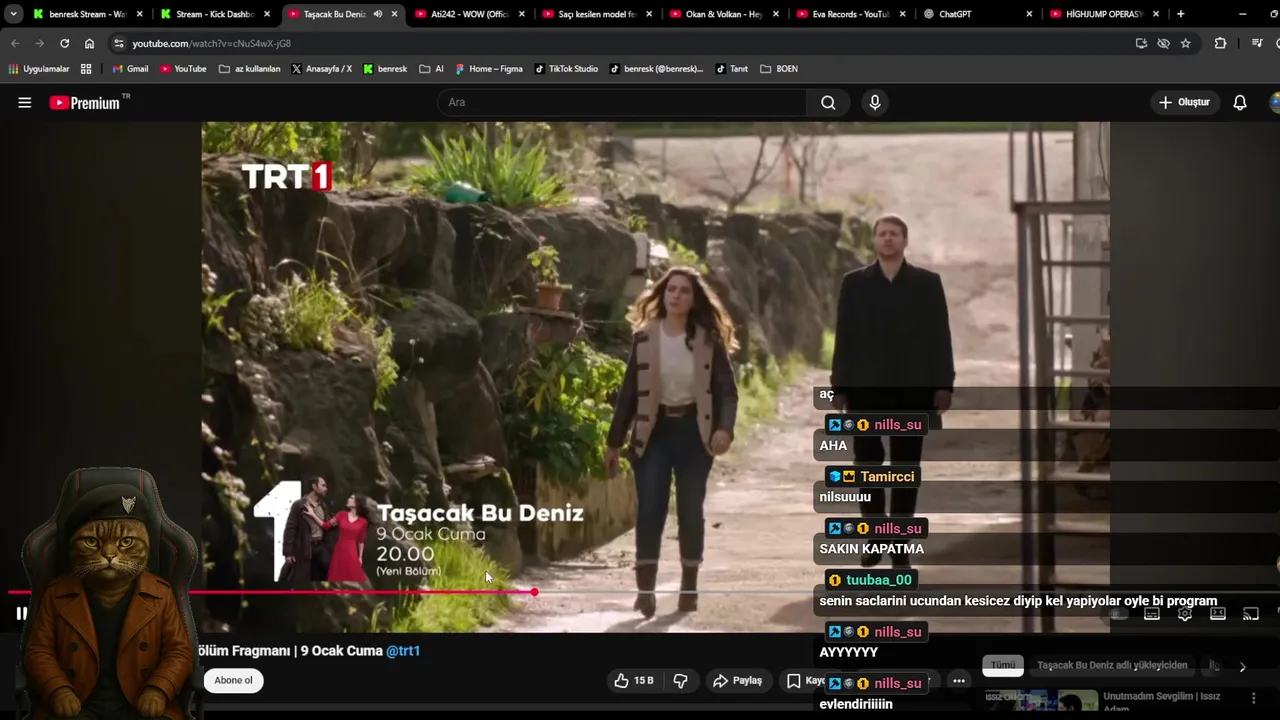The height and width of the screenshot is (720, 1280).
Task: Seek using the red video progress bar
Action: point(269,592)
